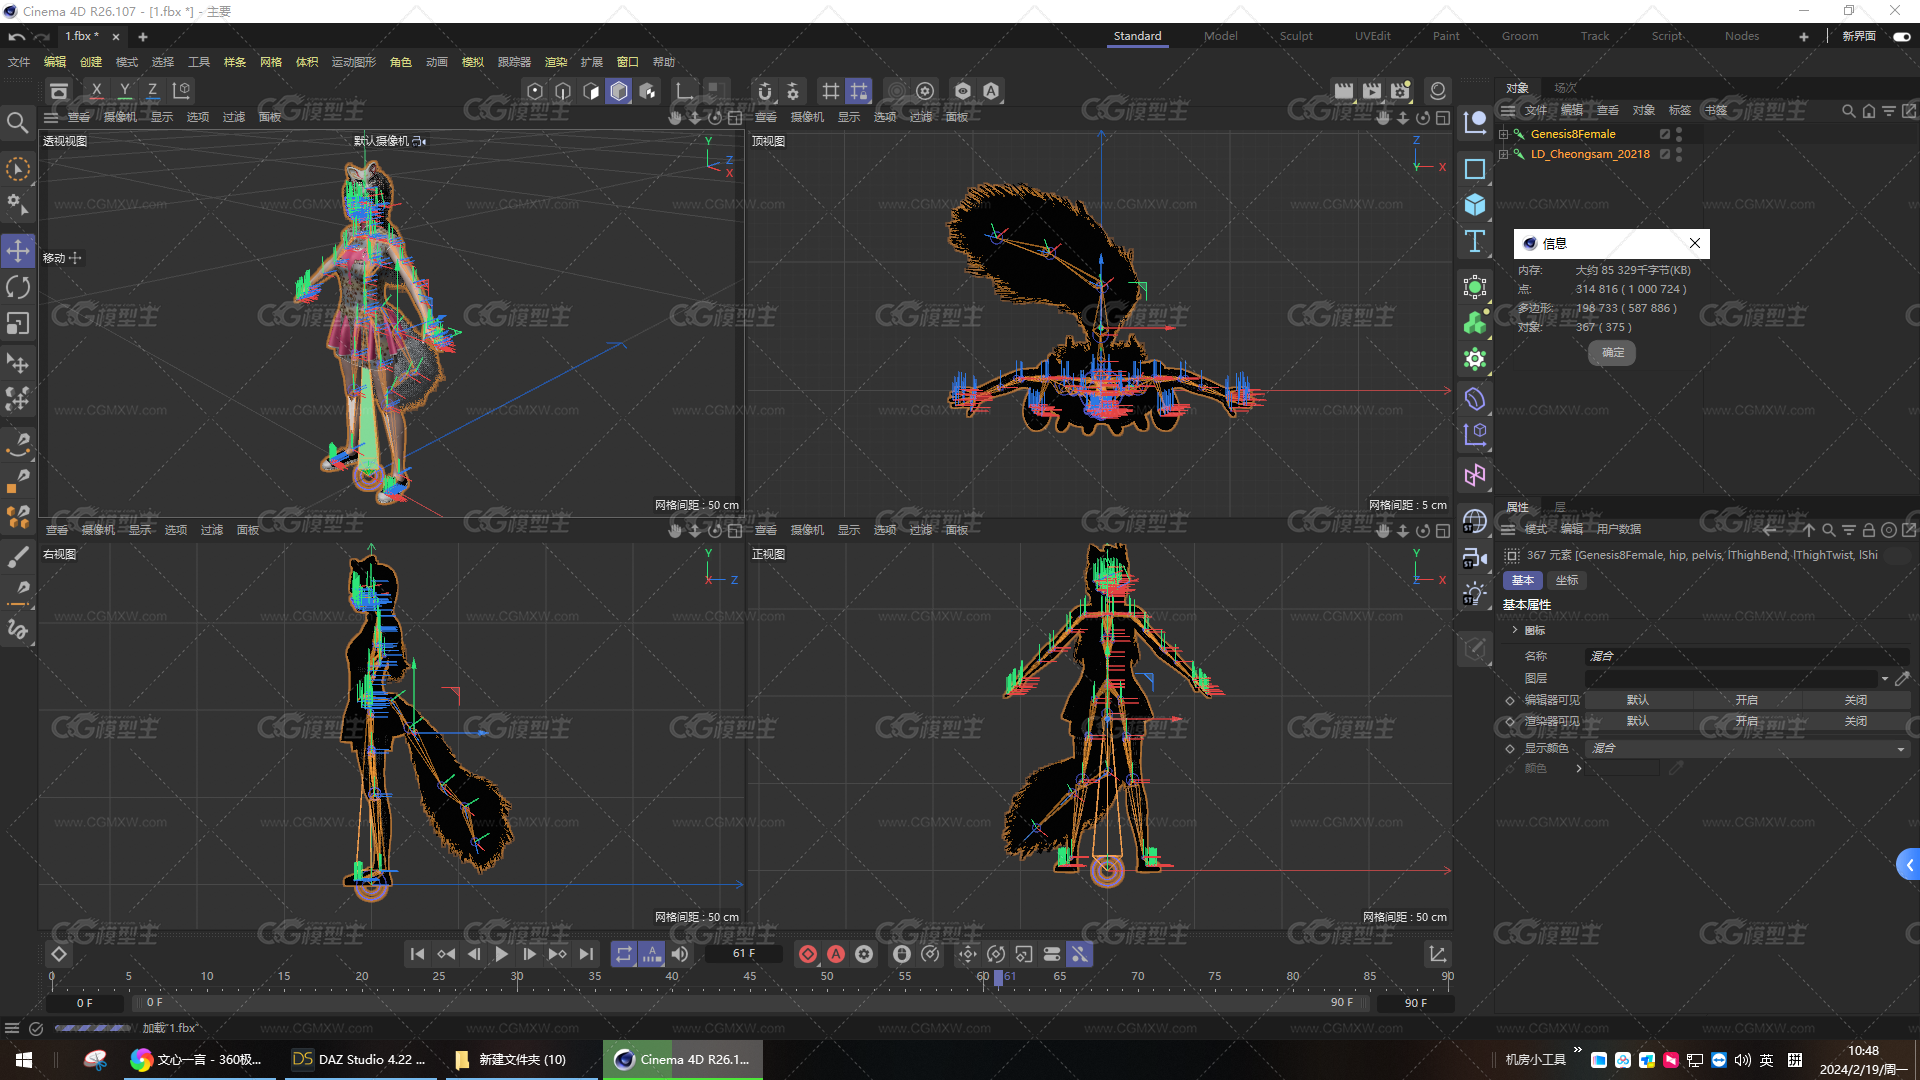Select the Rotate tool in left toolbar

click(18, 288)
